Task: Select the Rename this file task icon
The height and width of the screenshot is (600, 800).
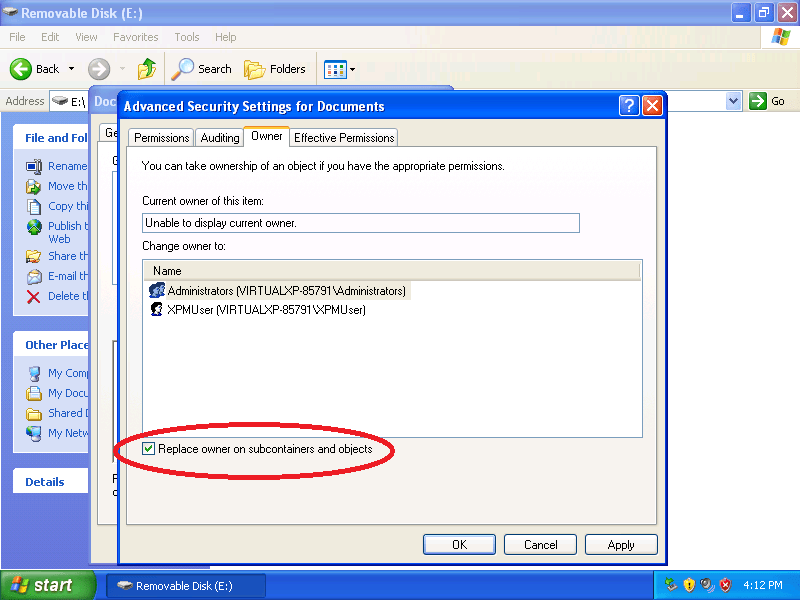Action: tap(35, 166)
